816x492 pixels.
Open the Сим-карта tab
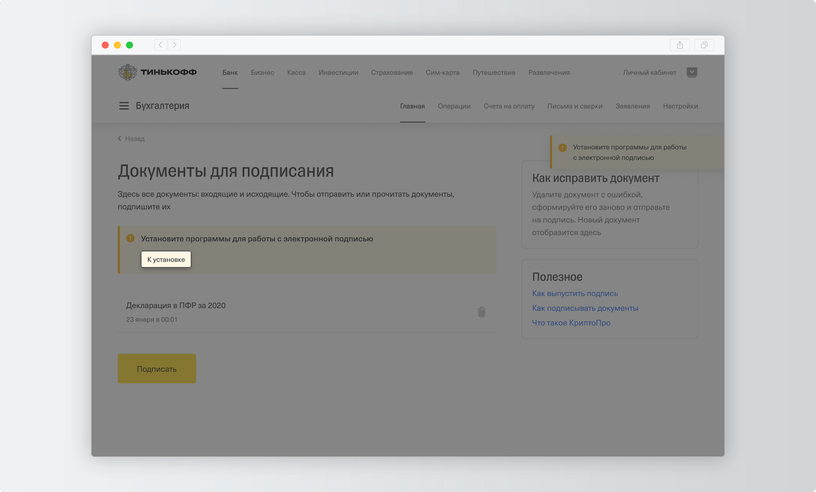pos(442,72)
